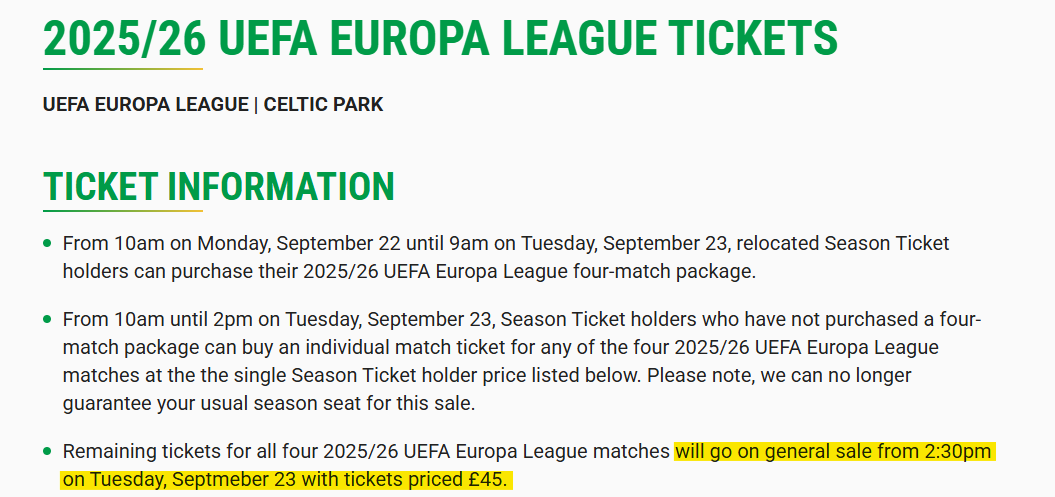Click the TICKET INFORMATION heading
Screen dimensions: 1055x497
pyautogui.click(x=219, y=187)
